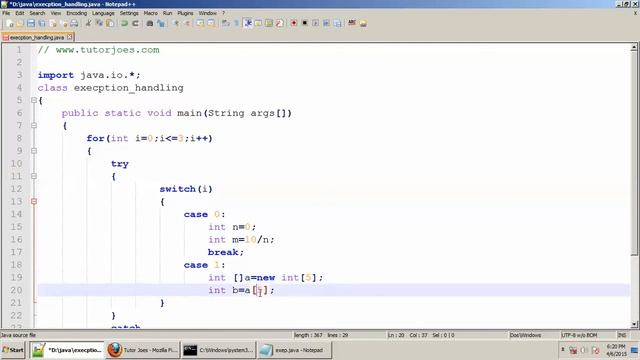Click the macro Playback icon

pyautogui.click(x=316, y=23)
